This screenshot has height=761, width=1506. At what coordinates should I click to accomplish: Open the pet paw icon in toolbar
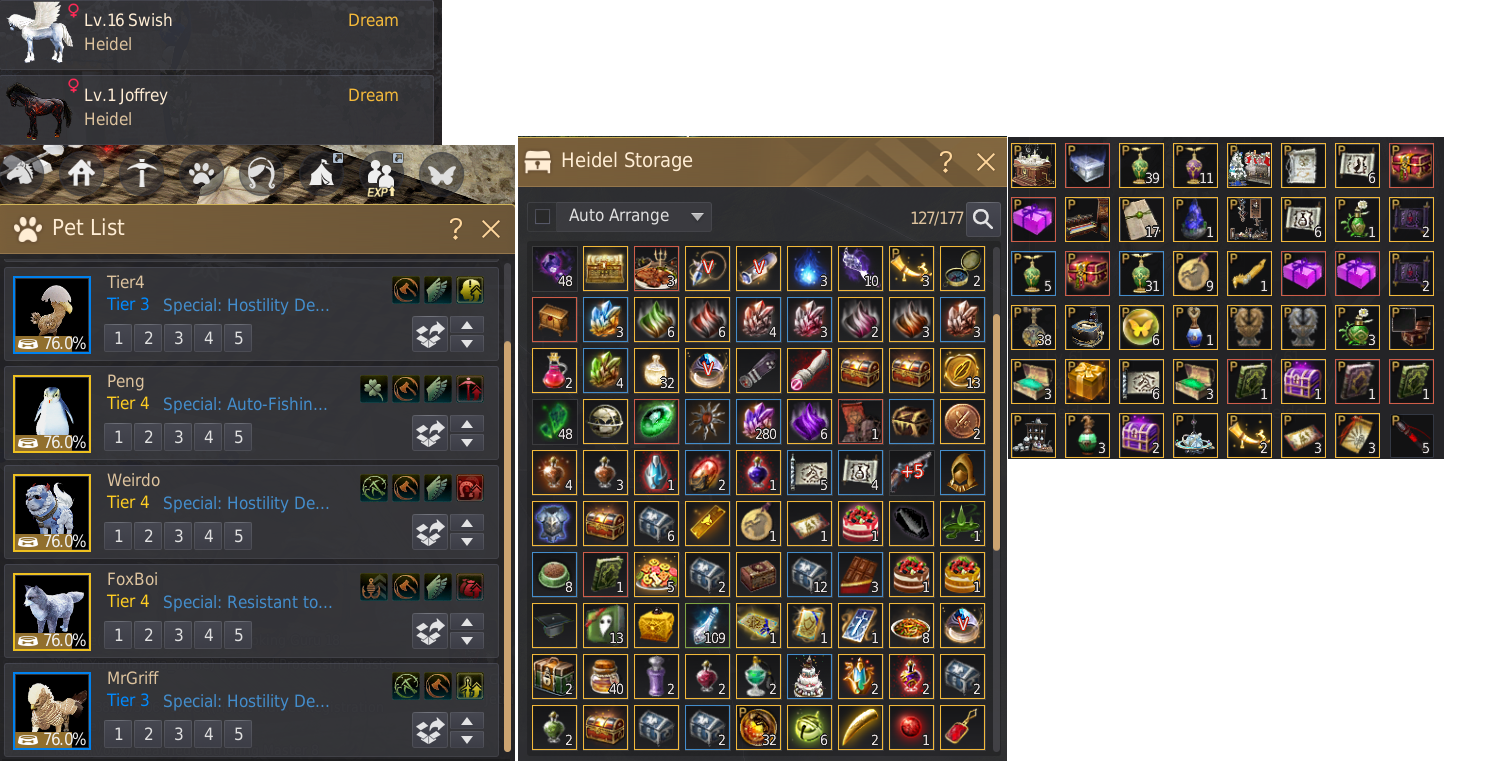[x=203, y=174]
